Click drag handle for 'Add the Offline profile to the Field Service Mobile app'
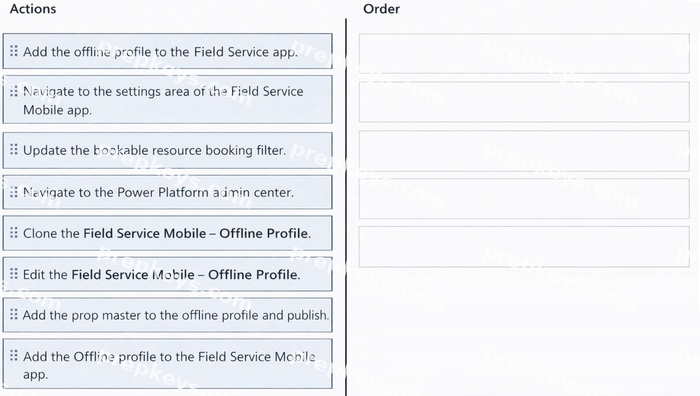 tap(14, 355)
